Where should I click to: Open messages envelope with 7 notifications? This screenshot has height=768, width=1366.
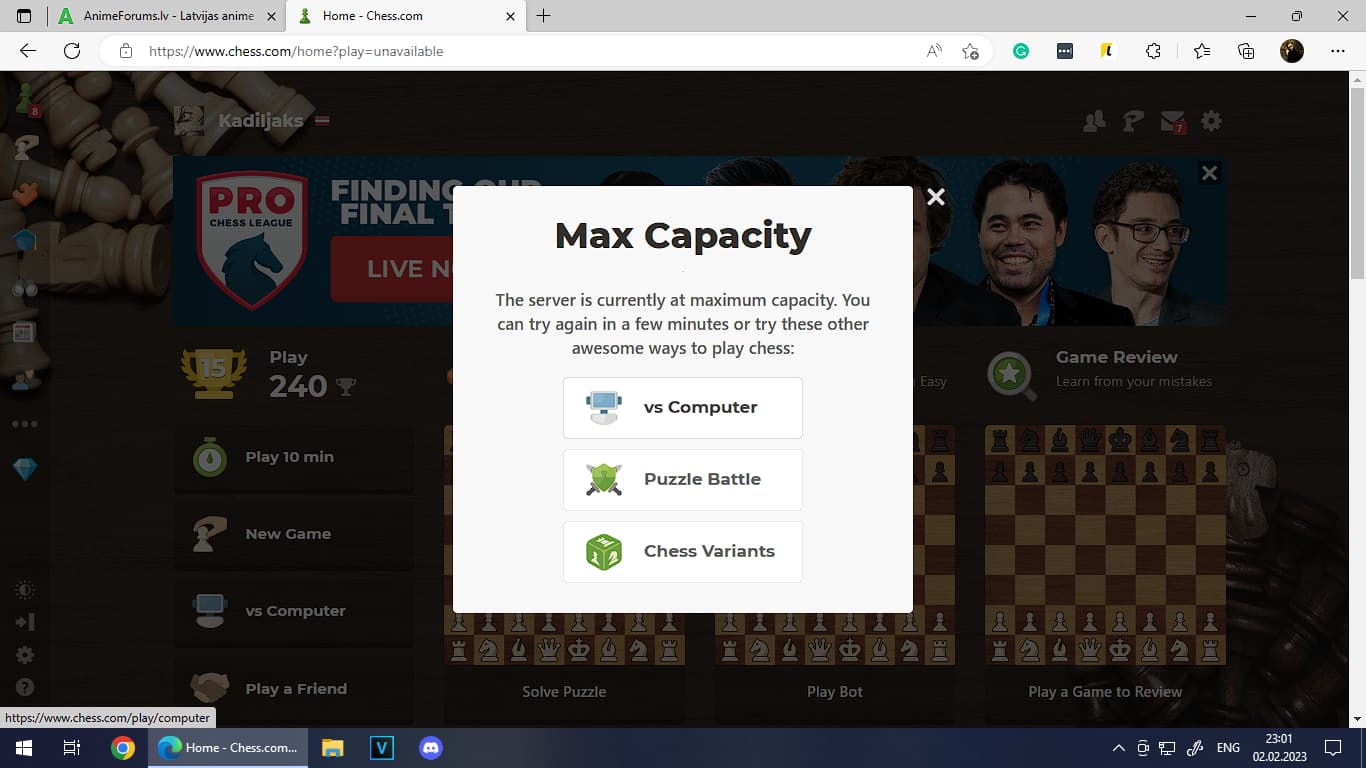click(x=1172, y=121)
